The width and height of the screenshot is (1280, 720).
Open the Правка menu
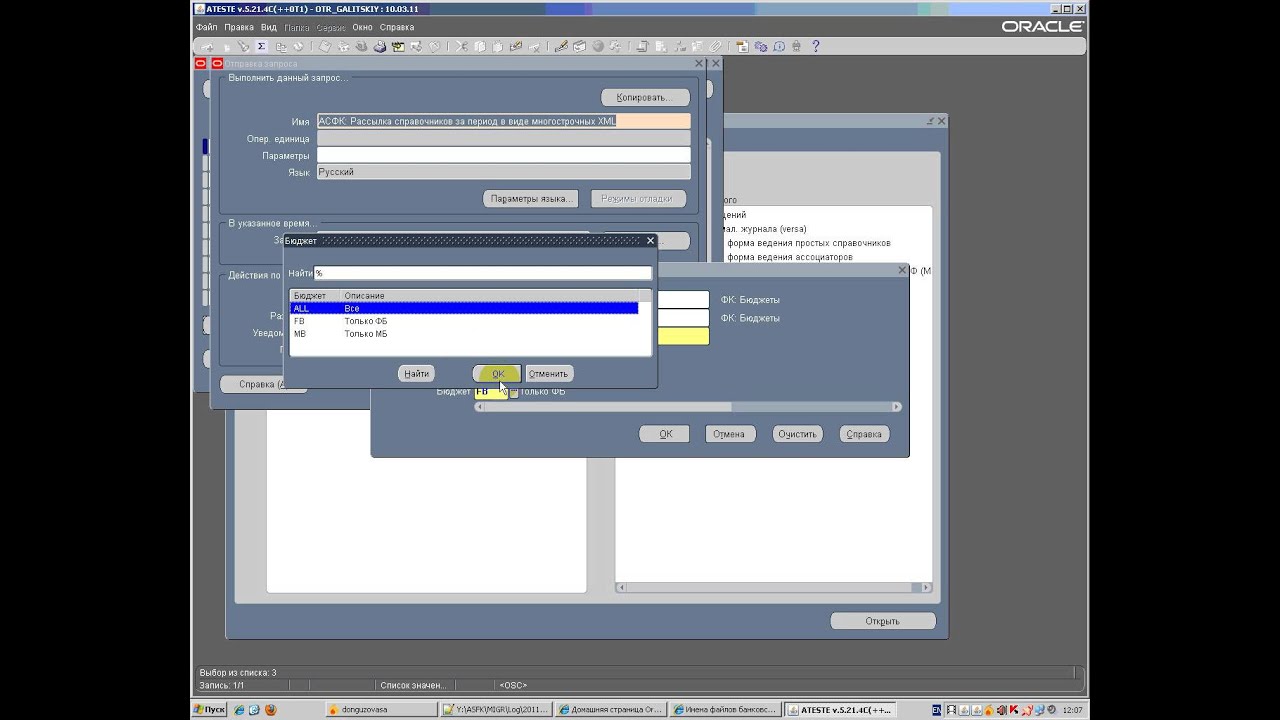[239, 27]
